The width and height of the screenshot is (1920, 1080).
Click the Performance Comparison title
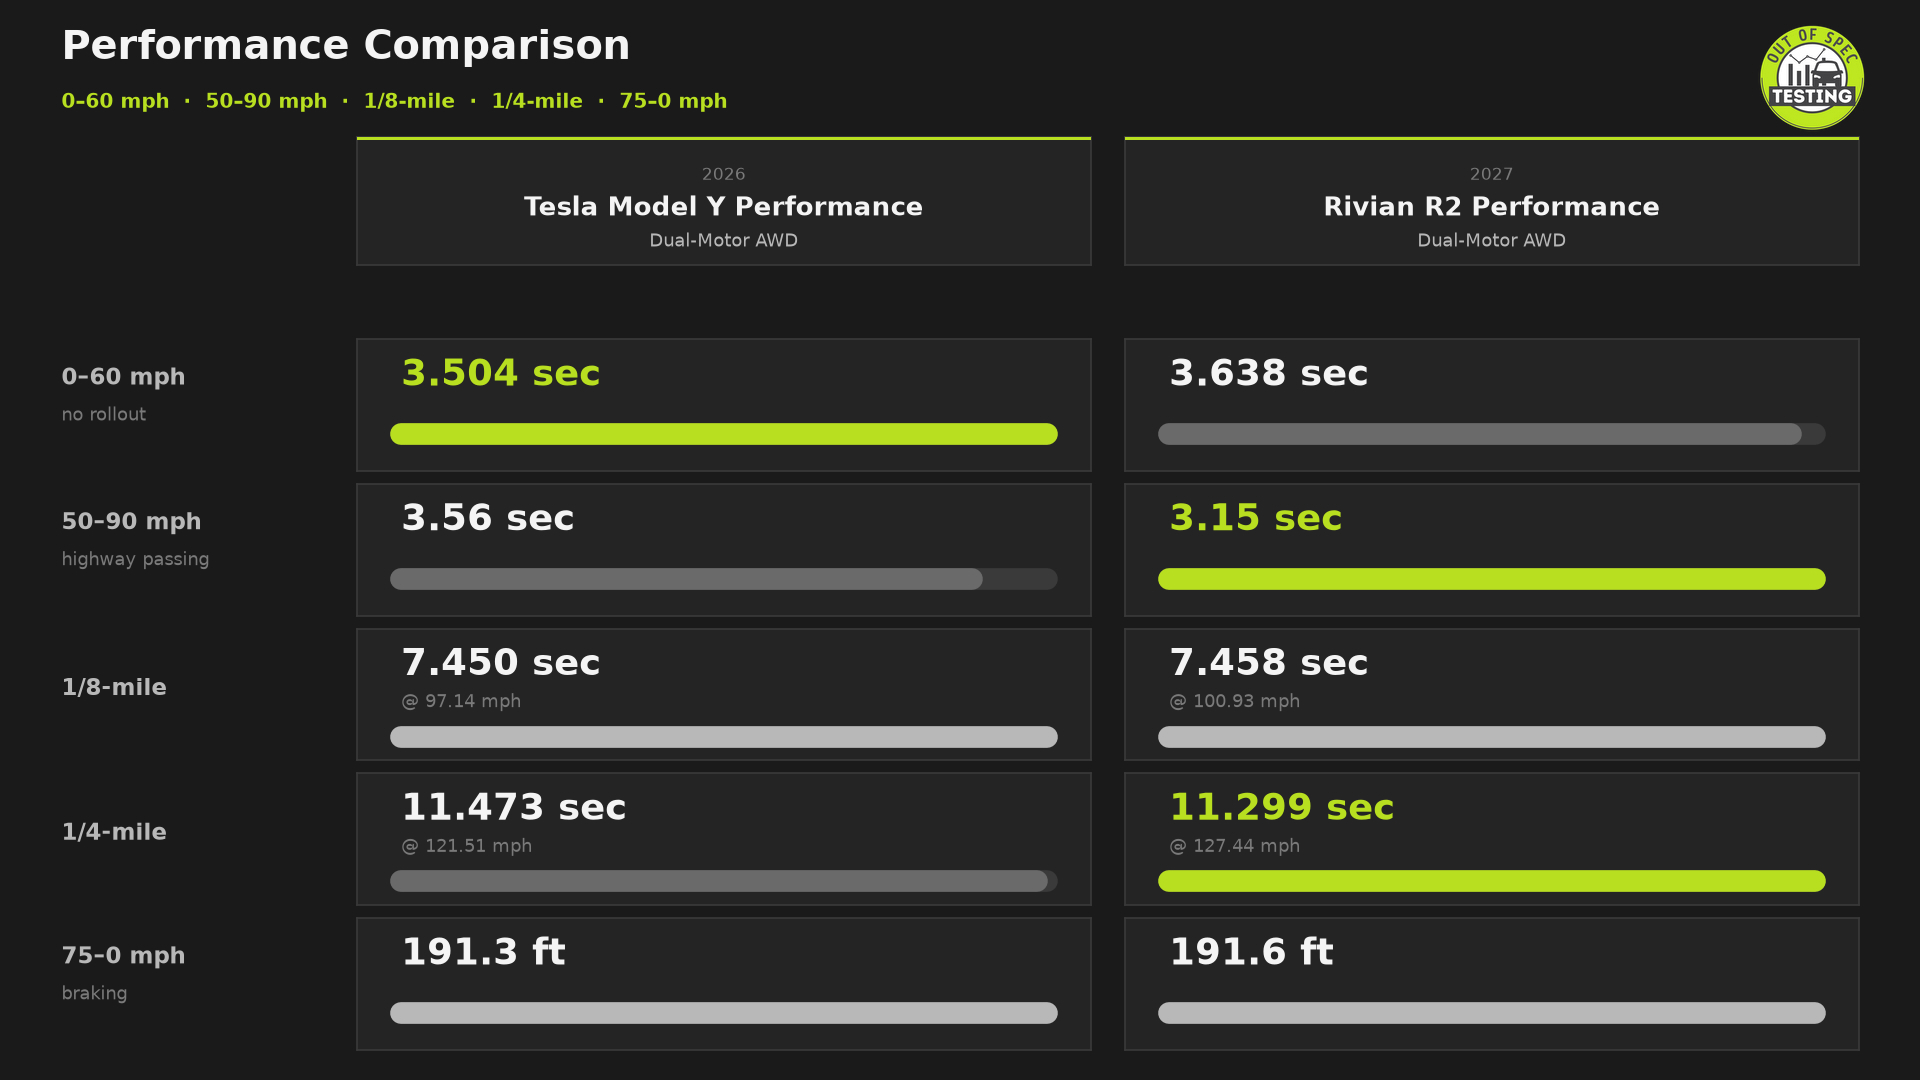point(346,46)
